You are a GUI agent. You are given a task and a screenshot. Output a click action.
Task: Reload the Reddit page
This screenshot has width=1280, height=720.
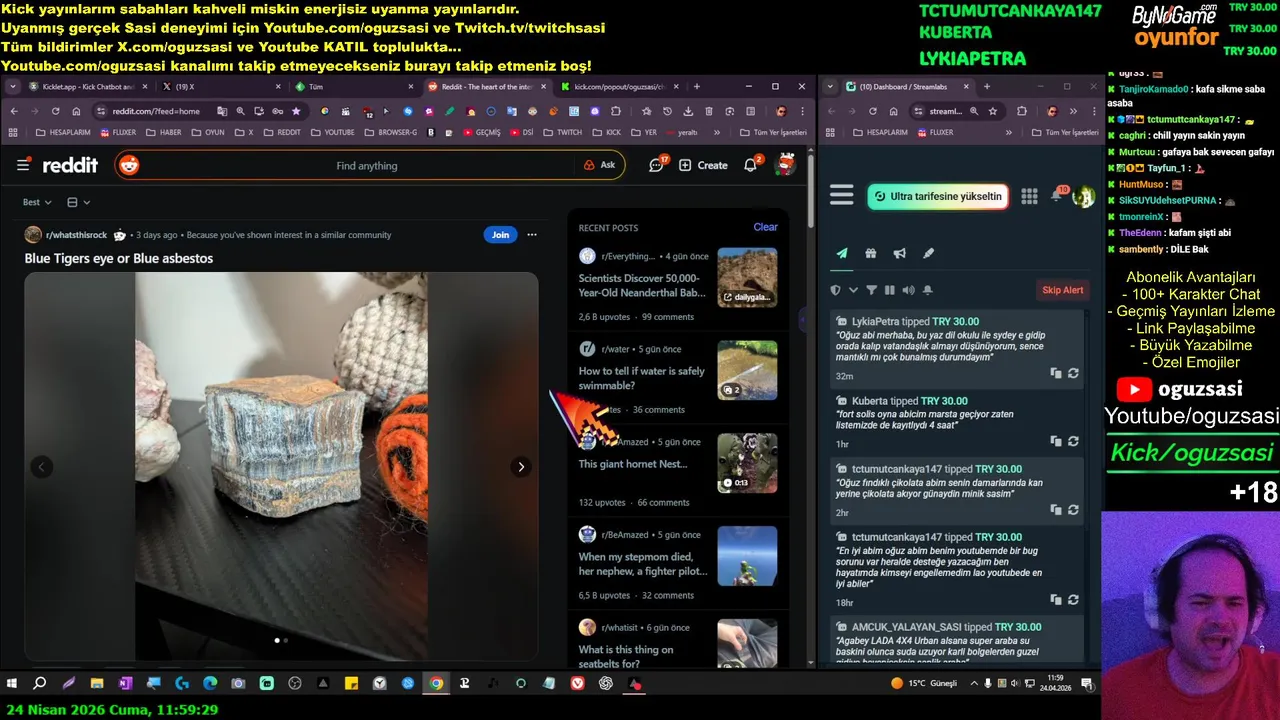click(x=55, y=111)
